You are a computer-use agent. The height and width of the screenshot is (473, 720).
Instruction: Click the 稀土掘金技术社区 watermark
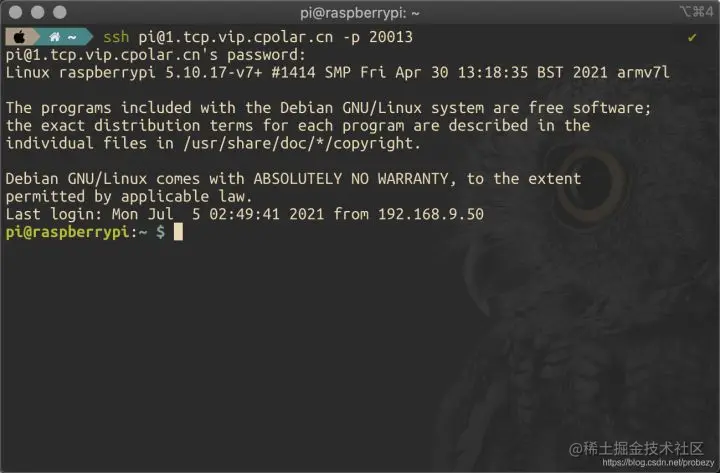(636, 448)
